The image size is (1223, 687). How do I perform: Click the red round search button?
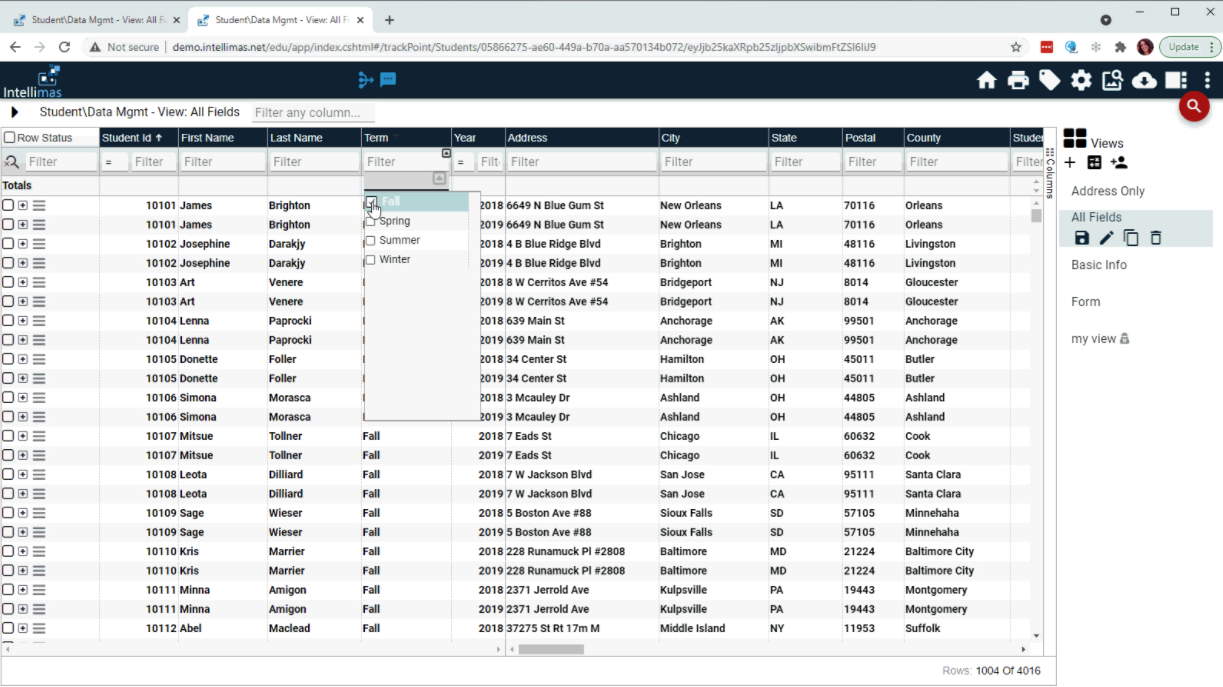1194,106
